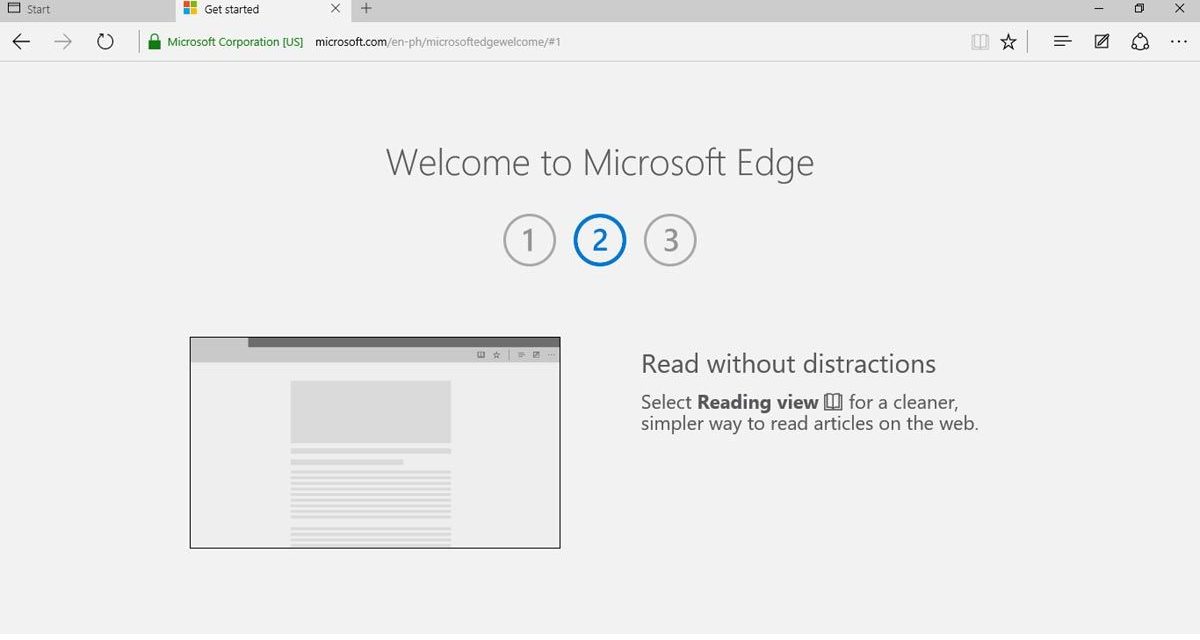Screen dimensions: 1200x640
Task: Open the Hub panel
Action: [1063, 42]
